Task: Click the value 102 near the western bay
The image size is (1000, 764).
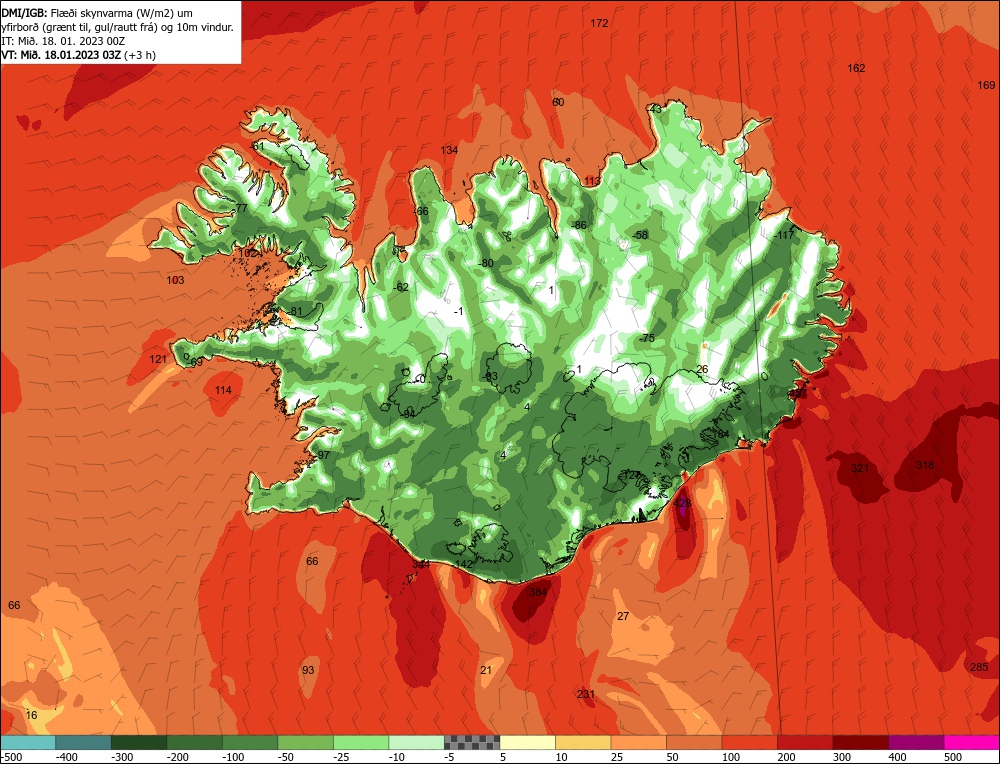Action: [x=247, y=253]
